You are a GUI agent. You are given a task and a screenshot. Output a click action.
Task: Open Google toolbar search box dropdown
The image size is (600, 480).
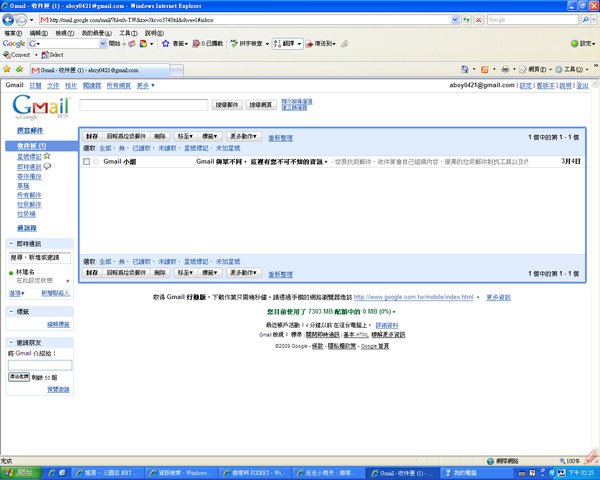[x=103, y=44]
